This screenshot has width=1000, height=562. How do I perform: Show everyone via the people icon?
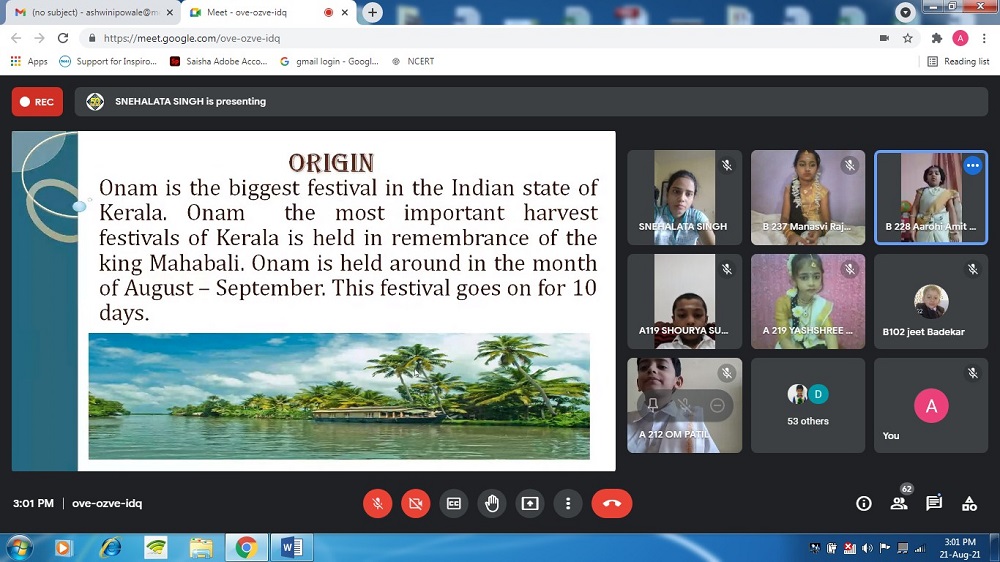pyautogui.click(x=899, y=504)
